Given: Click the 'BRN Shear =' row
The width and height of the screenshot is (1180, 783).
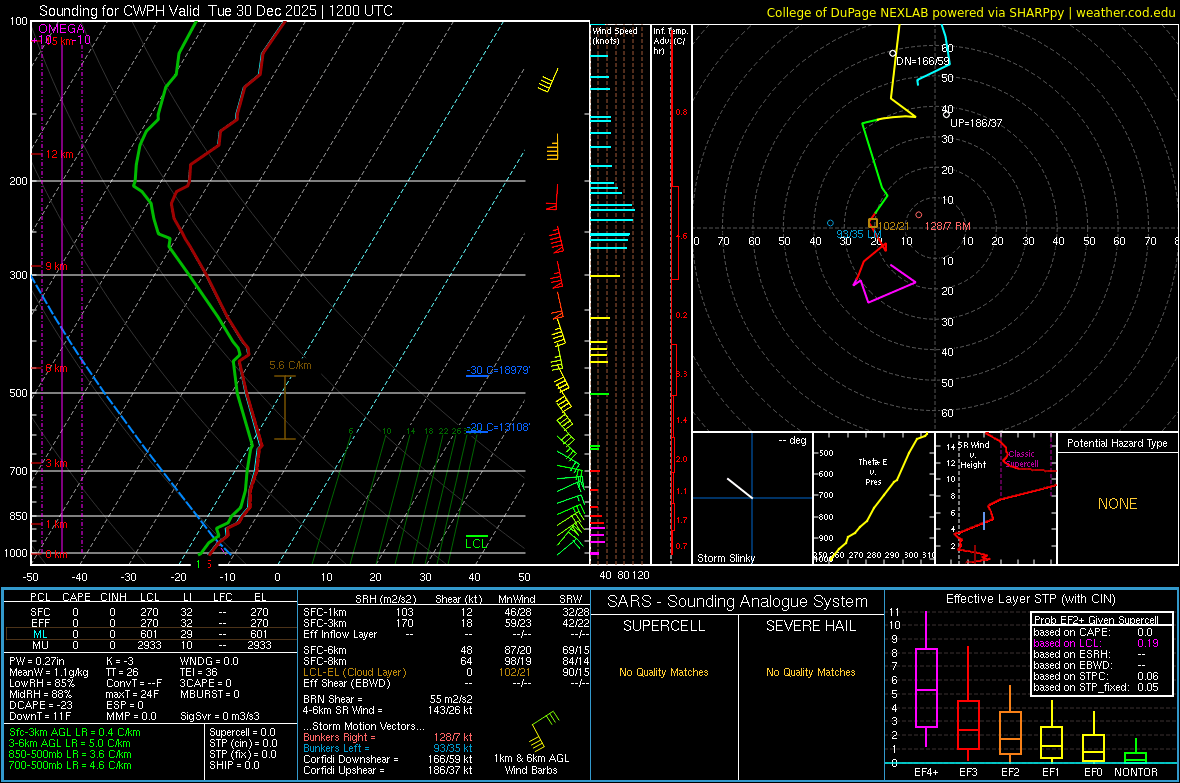Looking at the screenshot, I should (388, 699).
